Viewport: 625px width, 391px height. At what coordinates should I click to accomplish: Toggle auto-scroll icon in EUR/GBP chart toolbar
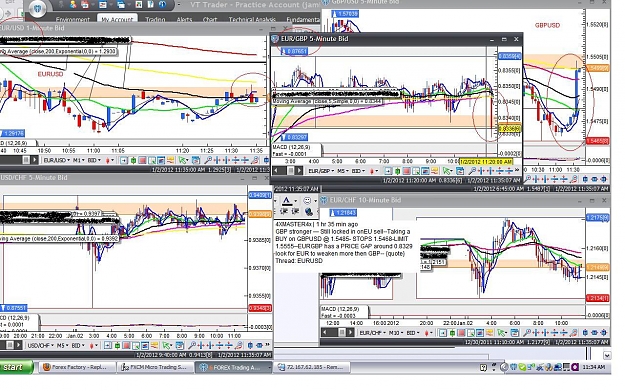[x=388, y=171]
